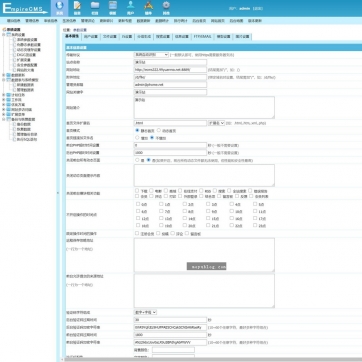Image resolution: width=362 pixels, height=362 pixels.
Task: Select the 动态首页 radio option
Action: click(159, 130)
